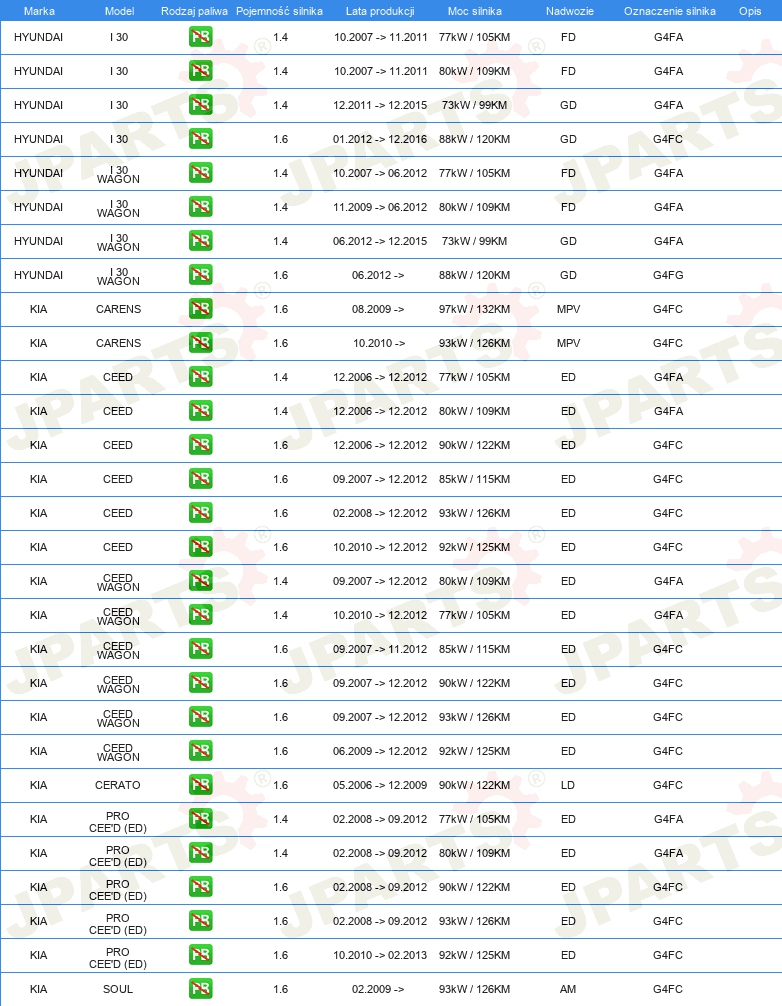This screenshot has height=1006, width=782.
Task: Click petrol icon for Kia Carens 93kW/126KM row
Action: [201, 343]
